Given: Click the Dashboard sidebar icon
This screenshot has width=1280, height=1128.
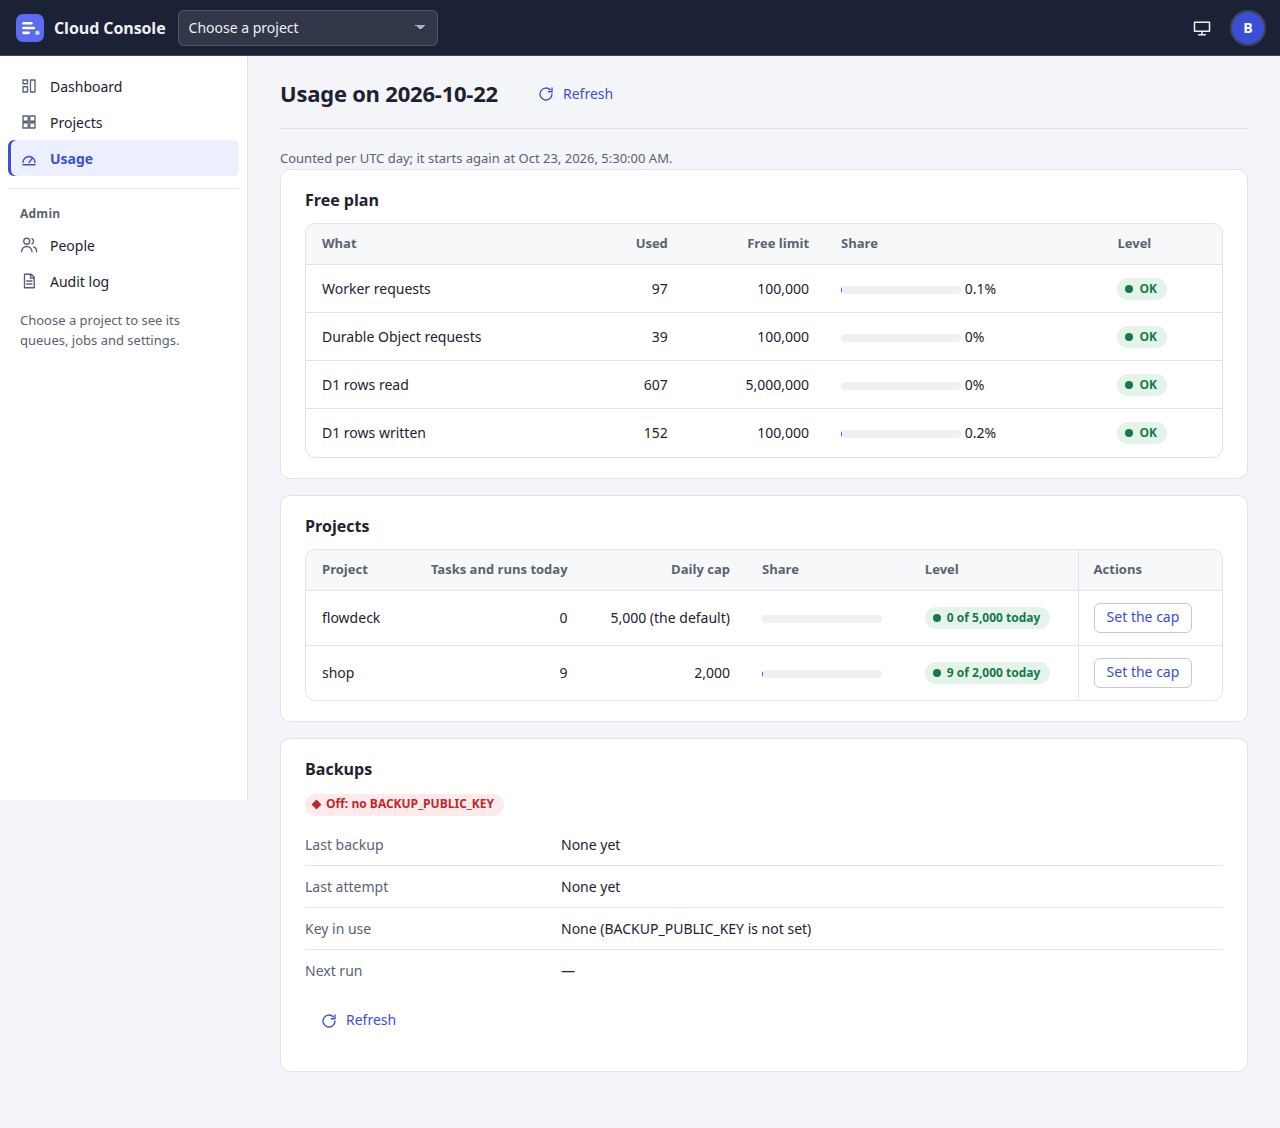Looking at the screenshot, I should [29, 87].
